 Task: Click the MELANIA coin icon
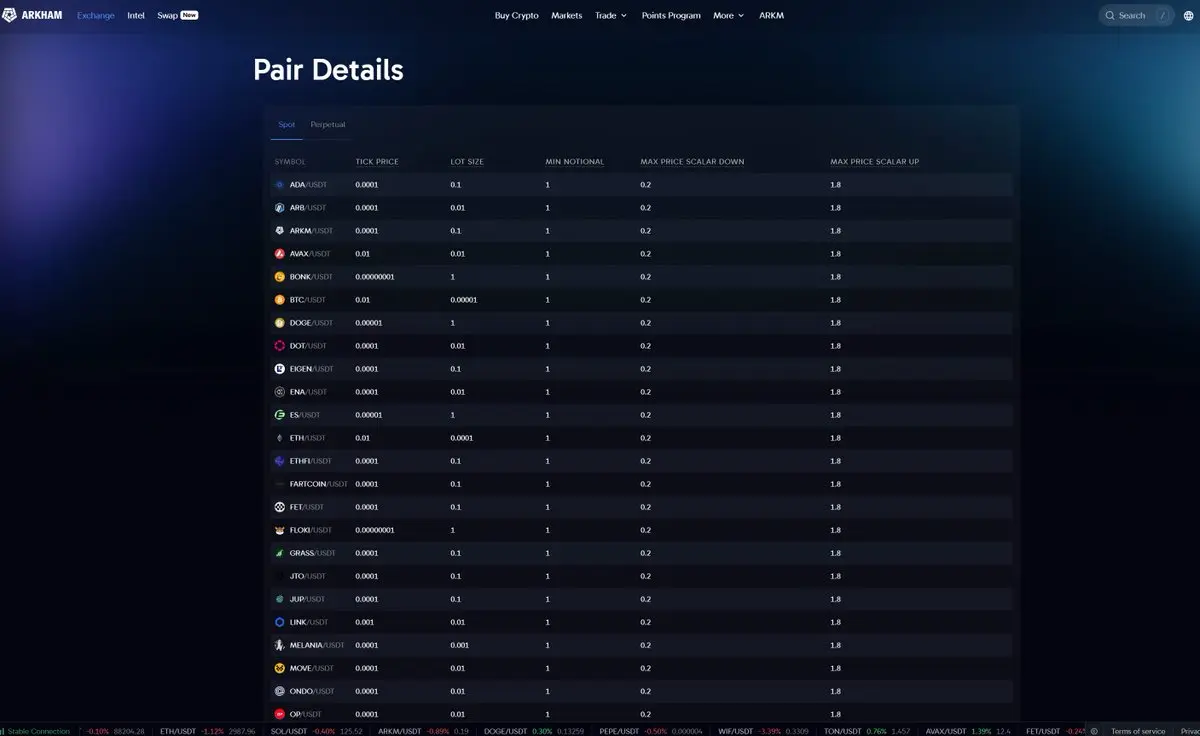click(280, 645)
